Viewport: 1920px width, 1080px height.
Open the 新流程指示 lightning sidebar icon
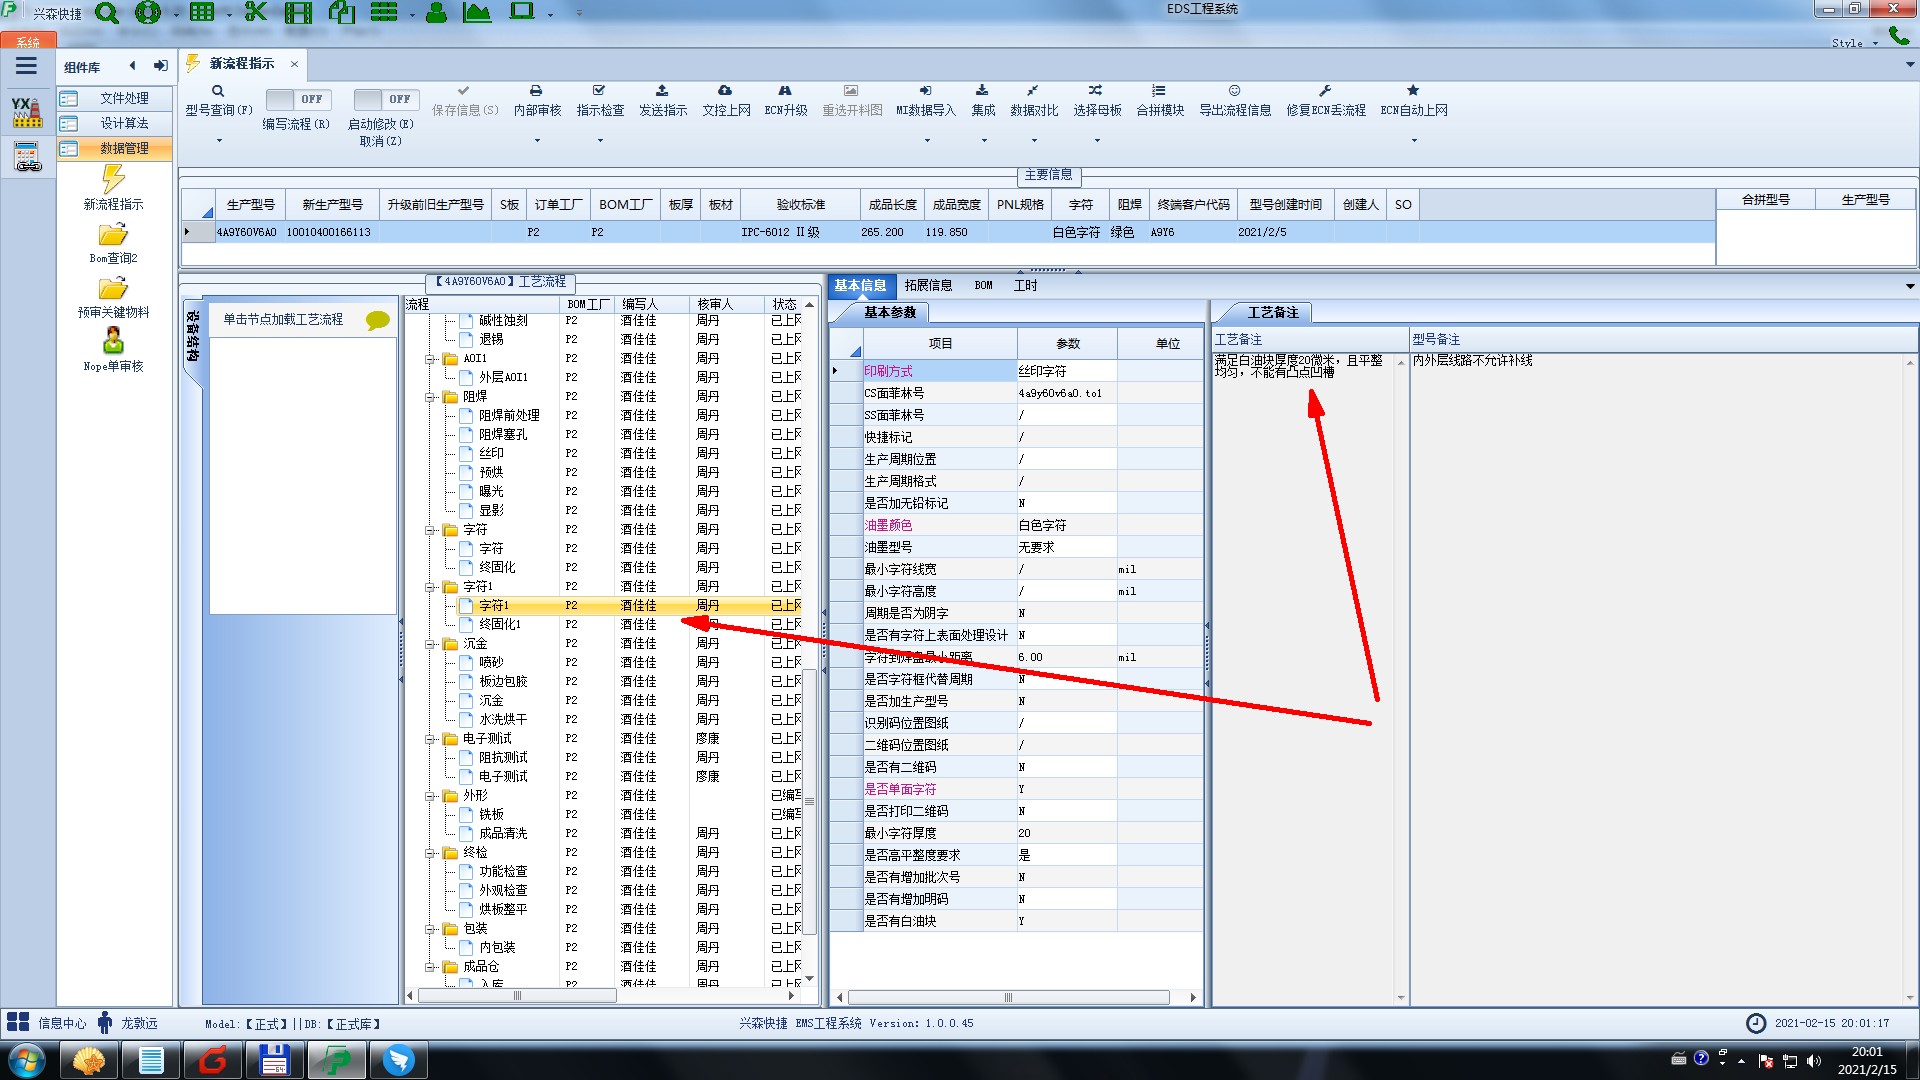(x=113, y=180)
